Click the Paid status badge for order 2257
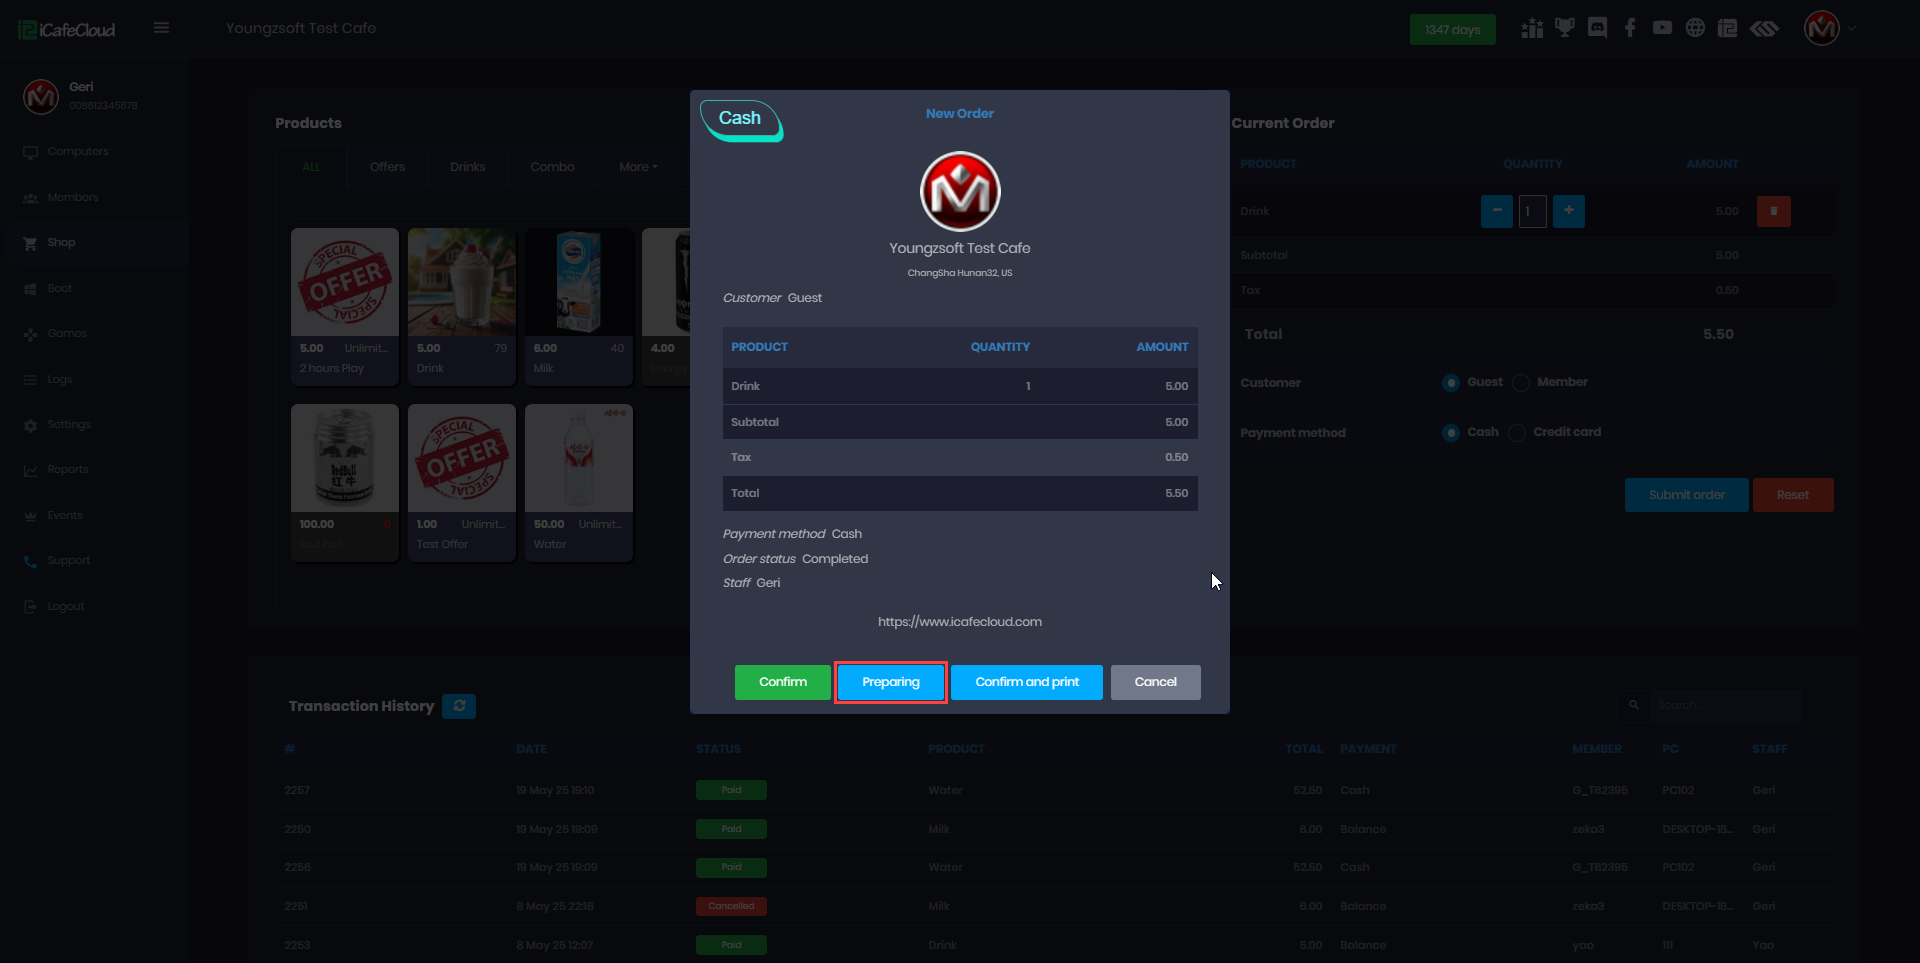This screenshot has height=963, width=1920. pyautogui.click(x=731, y=790)
